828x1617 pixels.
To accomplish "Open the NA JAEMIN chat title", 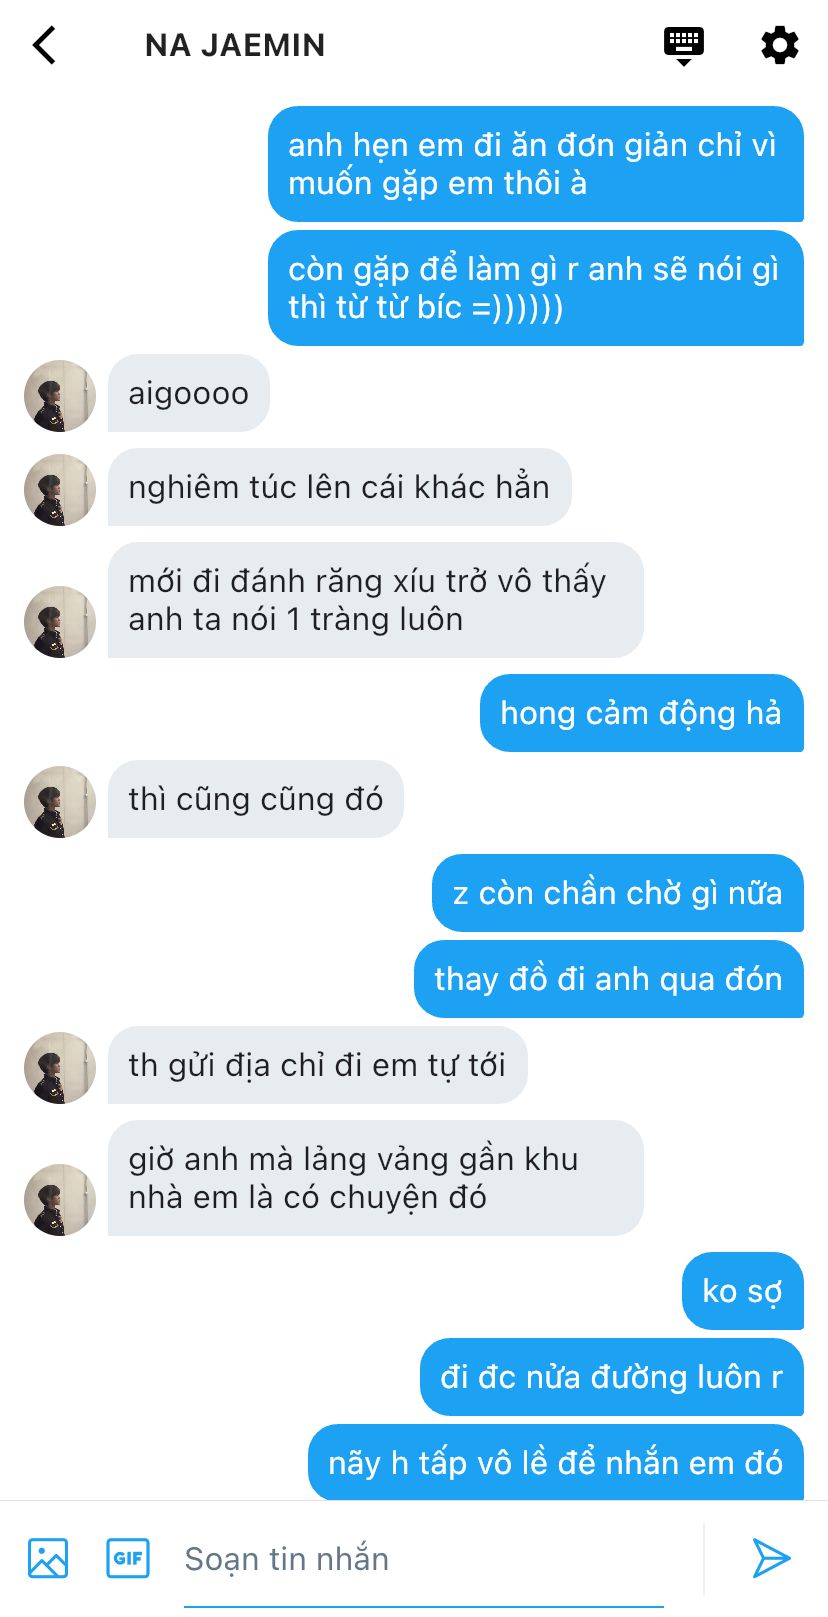I will pyautogui.click(x=235, y=45).
